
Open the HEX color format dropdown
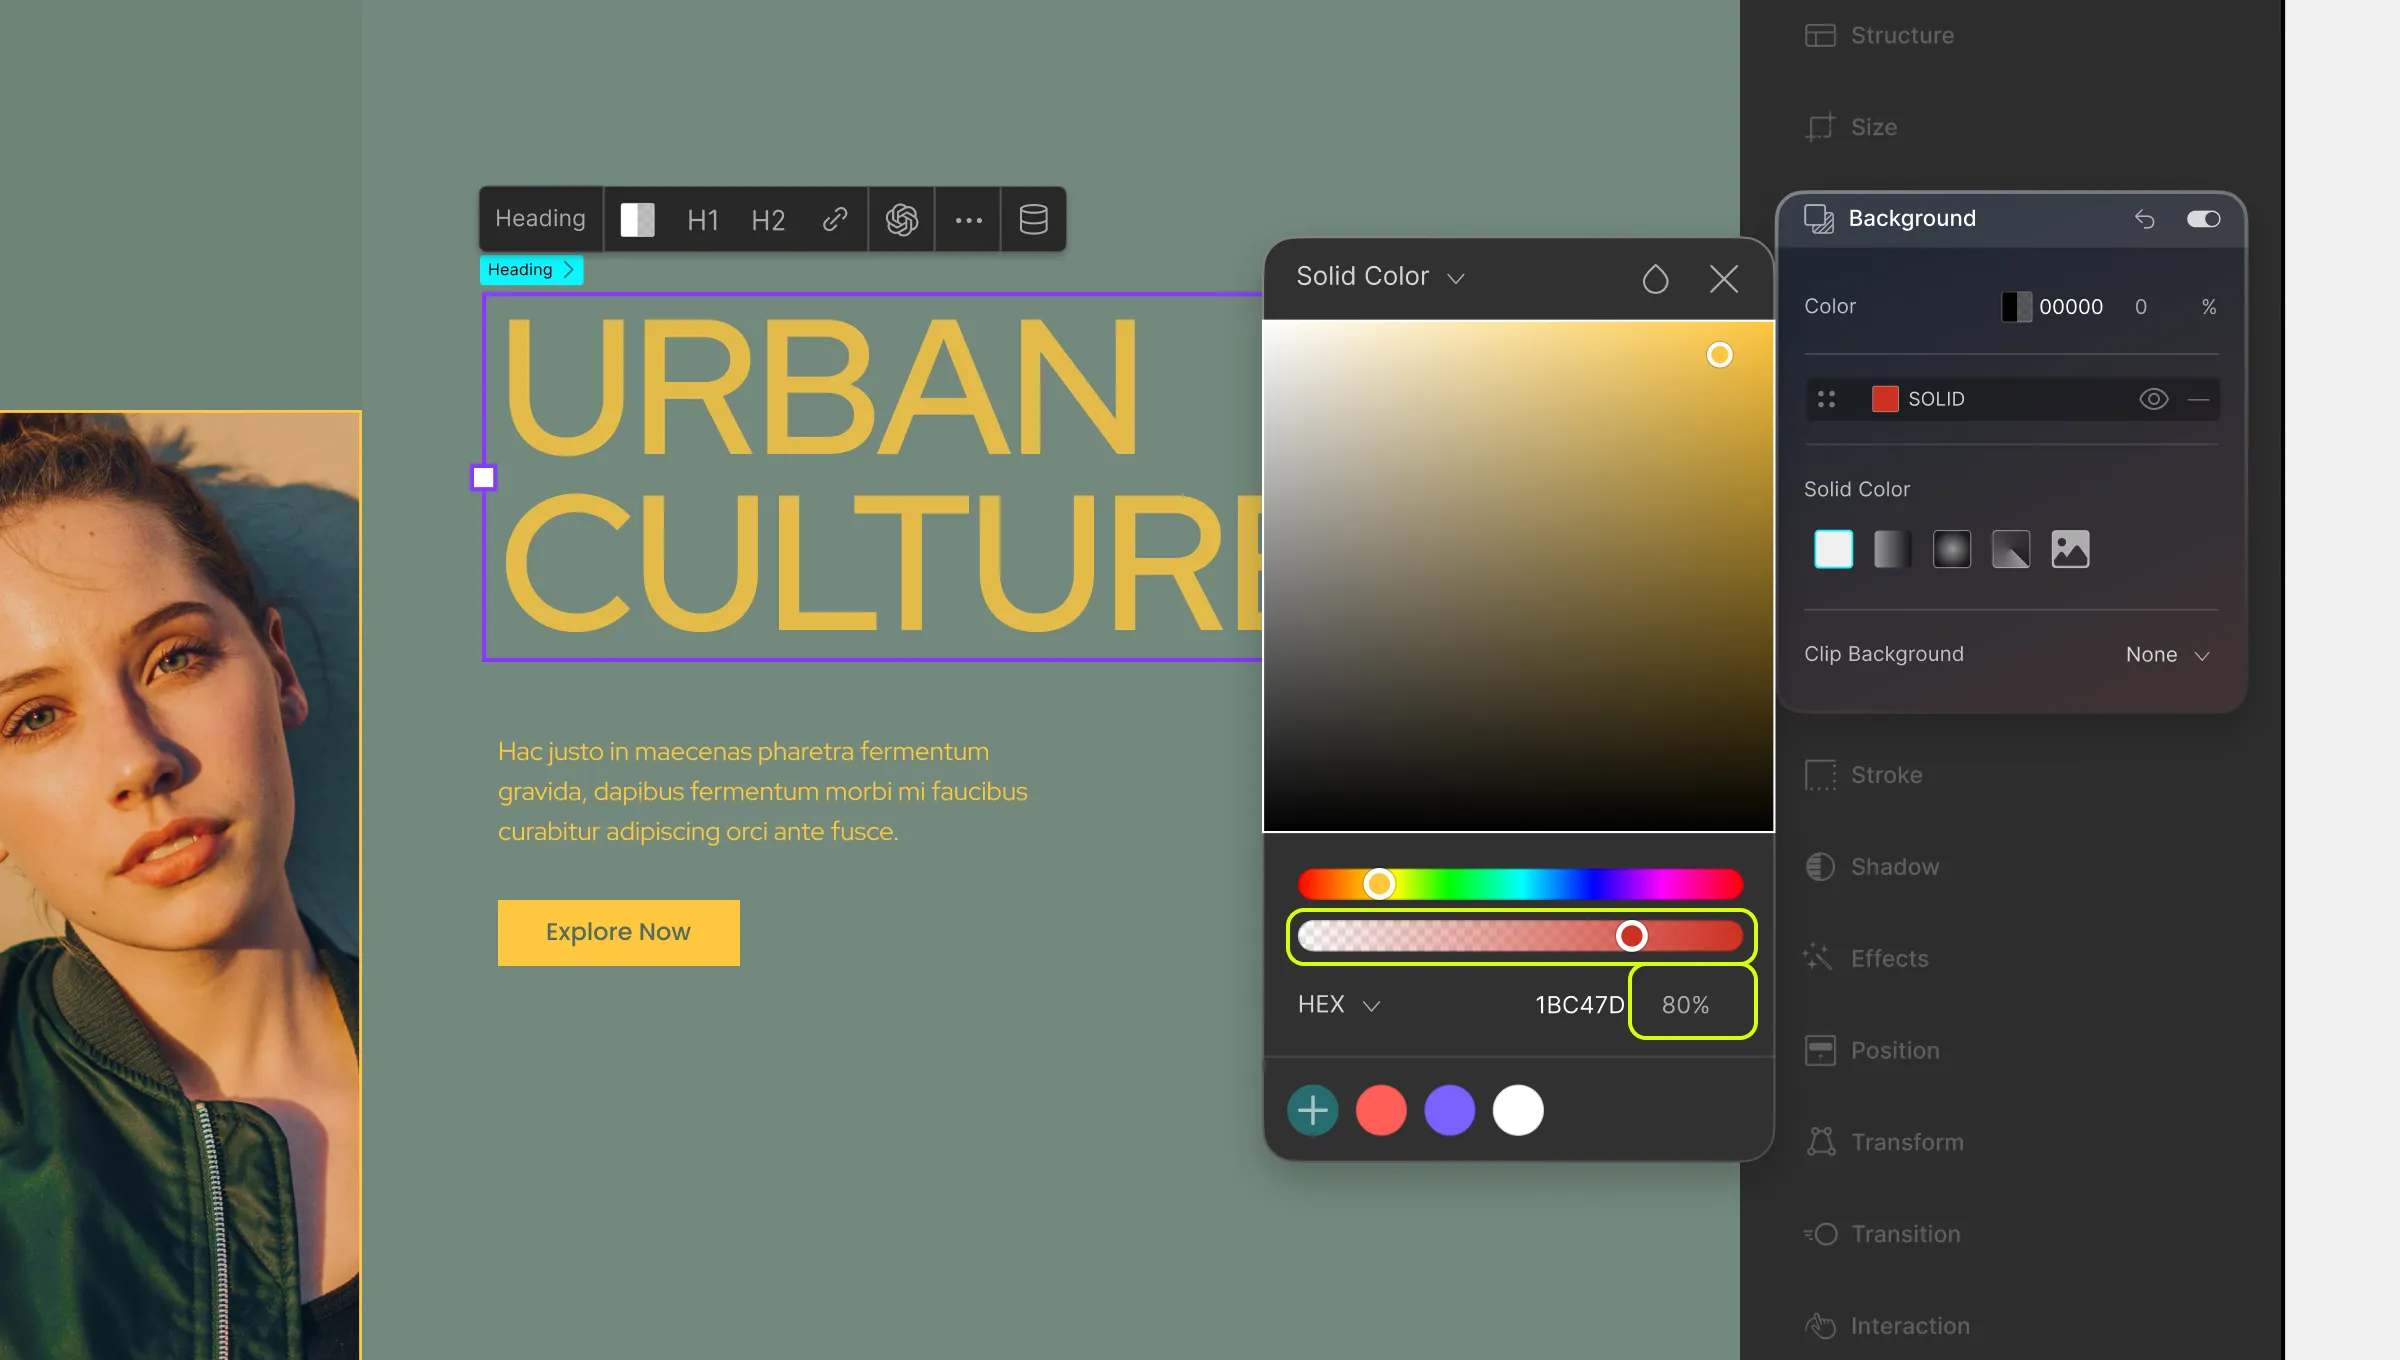(x=1337, y=1004)
